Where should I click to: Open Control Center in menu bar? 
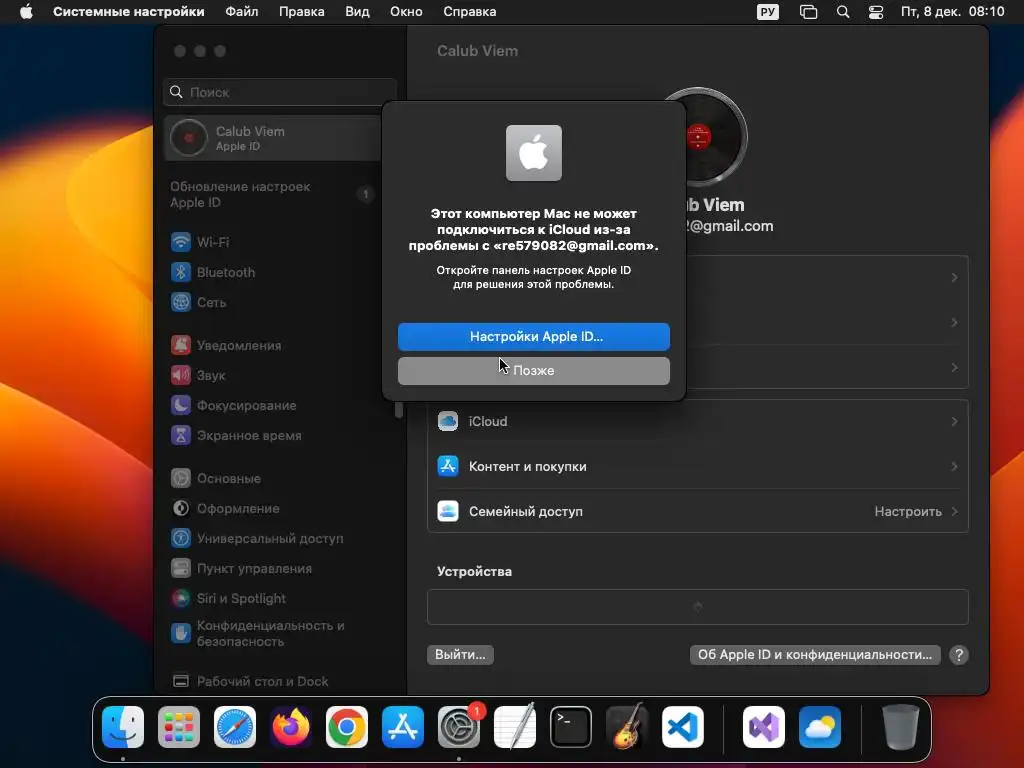click(x=876, y=12)
